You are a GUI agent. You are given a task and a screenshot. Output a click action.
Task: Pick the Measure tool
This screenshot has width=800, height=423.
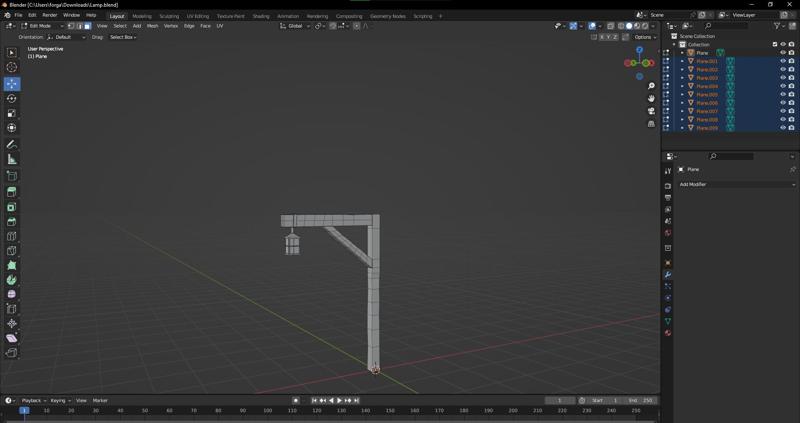coord(12,159)
